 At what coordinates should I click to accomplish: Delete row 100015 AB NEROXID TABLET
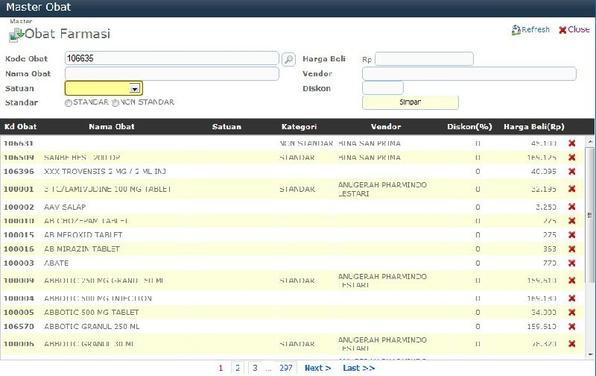572,235
